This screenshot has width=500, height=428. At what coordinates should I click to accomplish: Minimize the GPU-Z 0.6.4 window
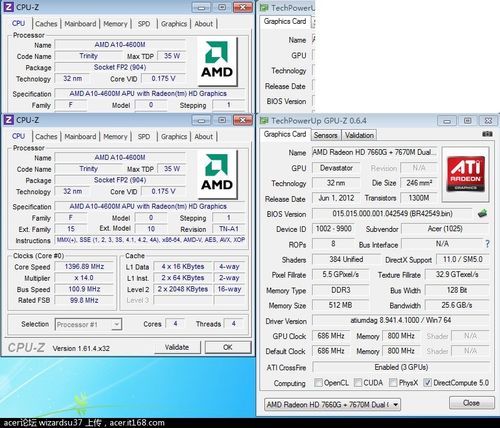[x=447, y=121]
